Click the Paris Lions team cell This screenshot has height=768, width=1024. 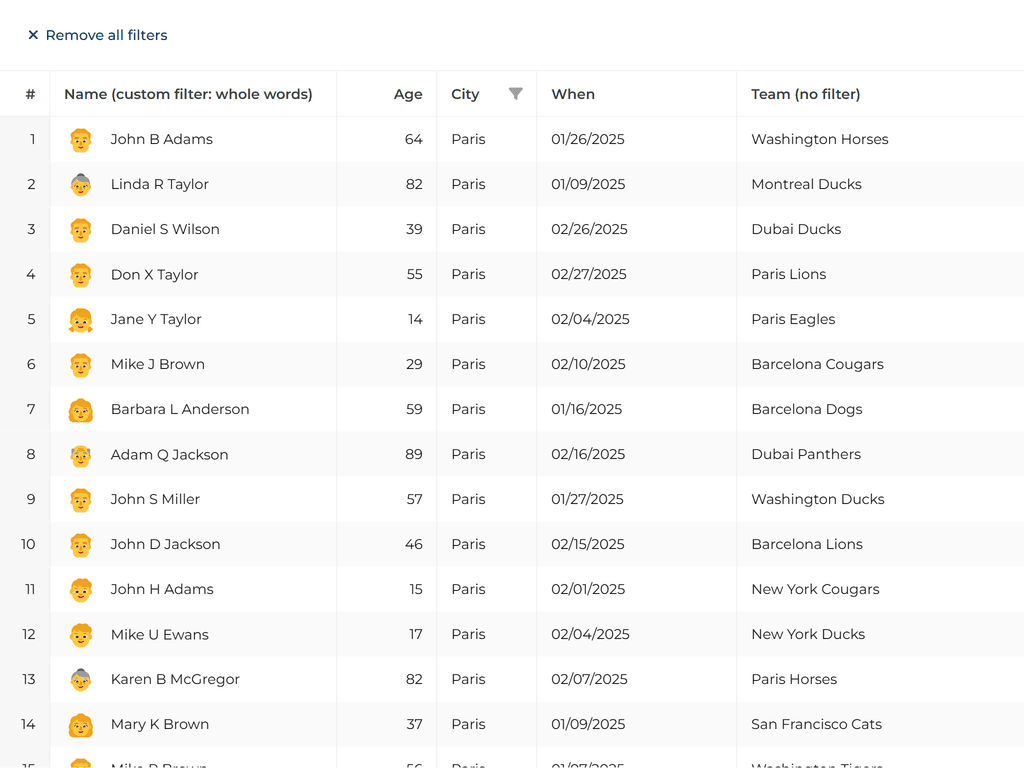pos(788,274)
